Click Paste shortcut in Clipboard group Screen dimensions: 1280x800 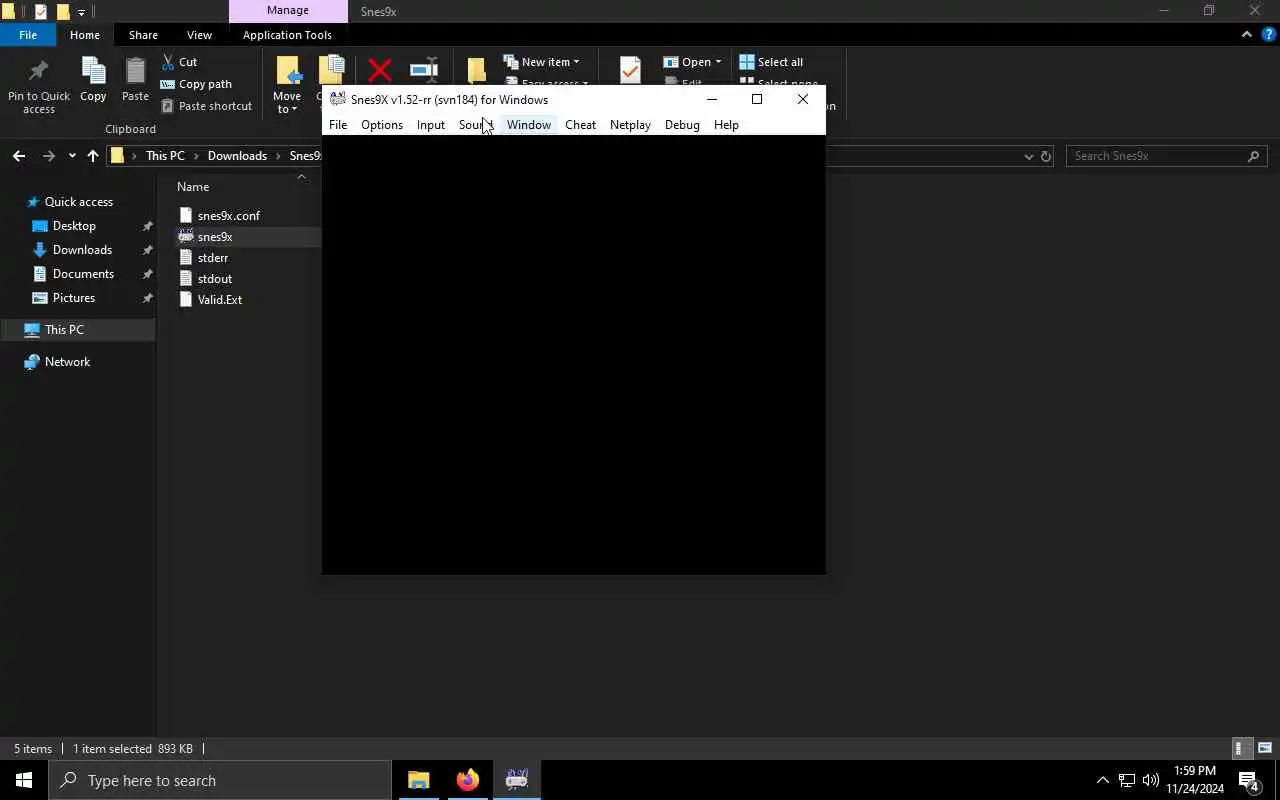click(206, 106)
